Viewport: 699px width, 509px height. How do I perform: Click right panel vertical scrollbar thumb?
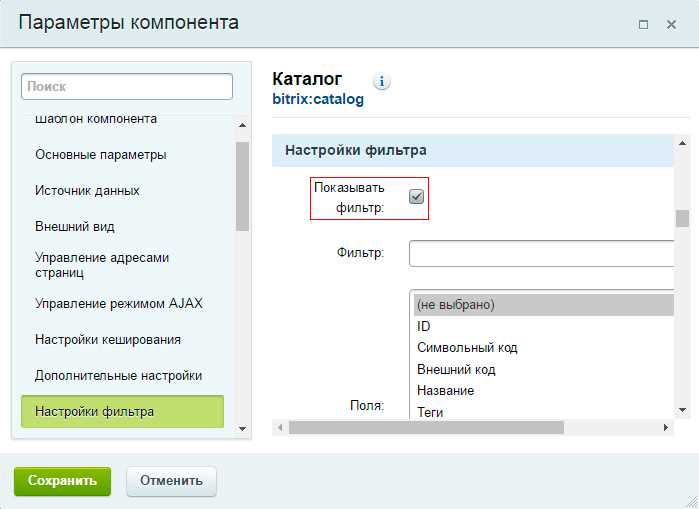click(682, 218)
